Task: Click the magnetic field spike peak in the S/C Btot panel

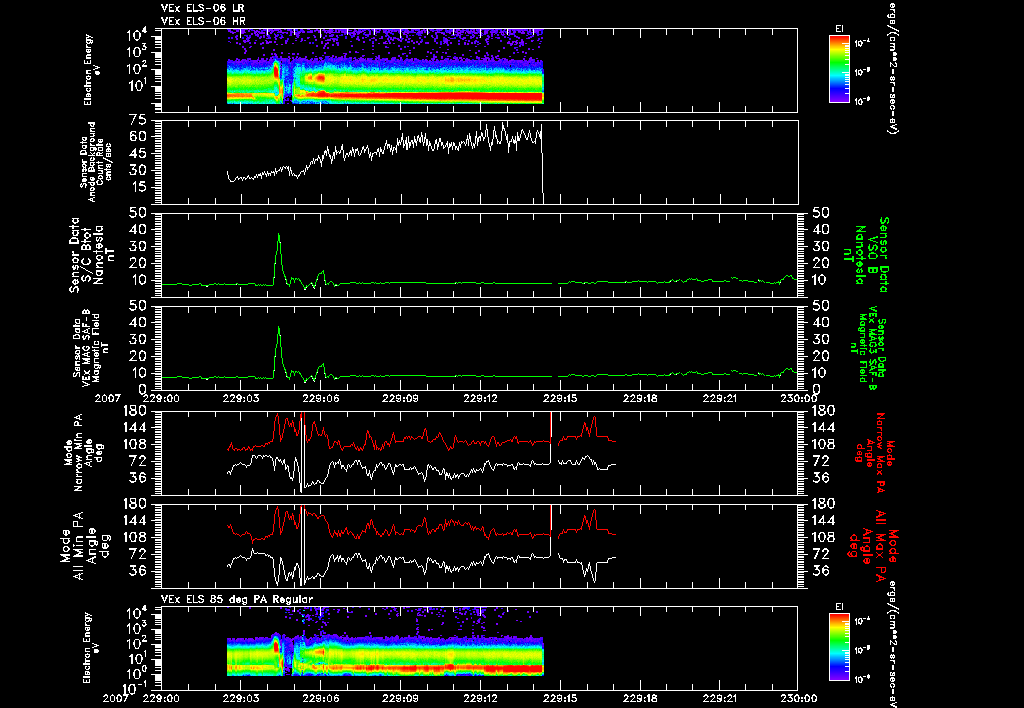Action: (x=279, y=235)
